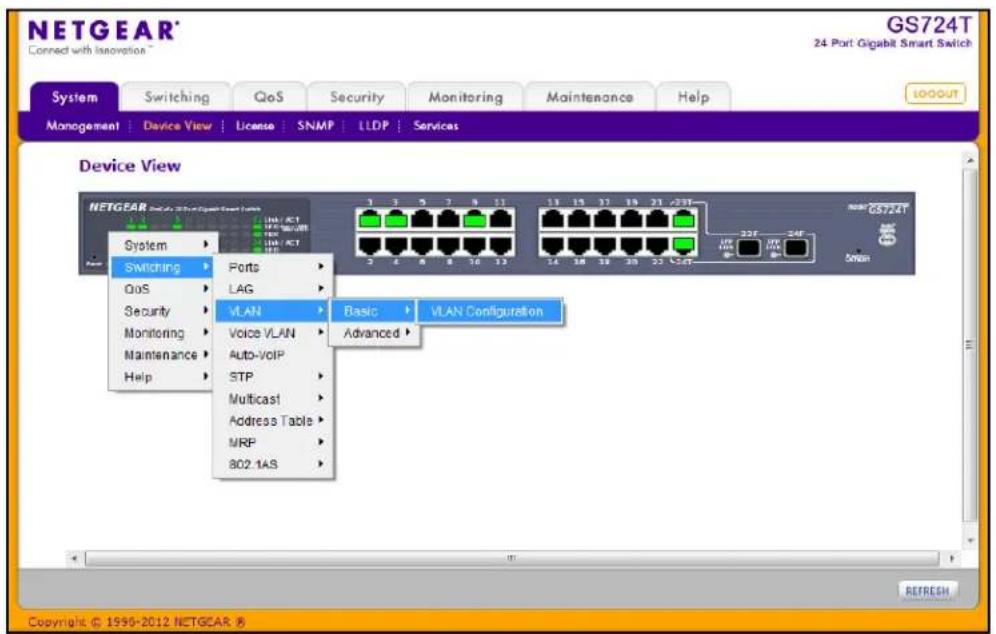This screenshot has width=996, height=634.
Task: Click port 21 on the switch image
Action: (657, 220)
